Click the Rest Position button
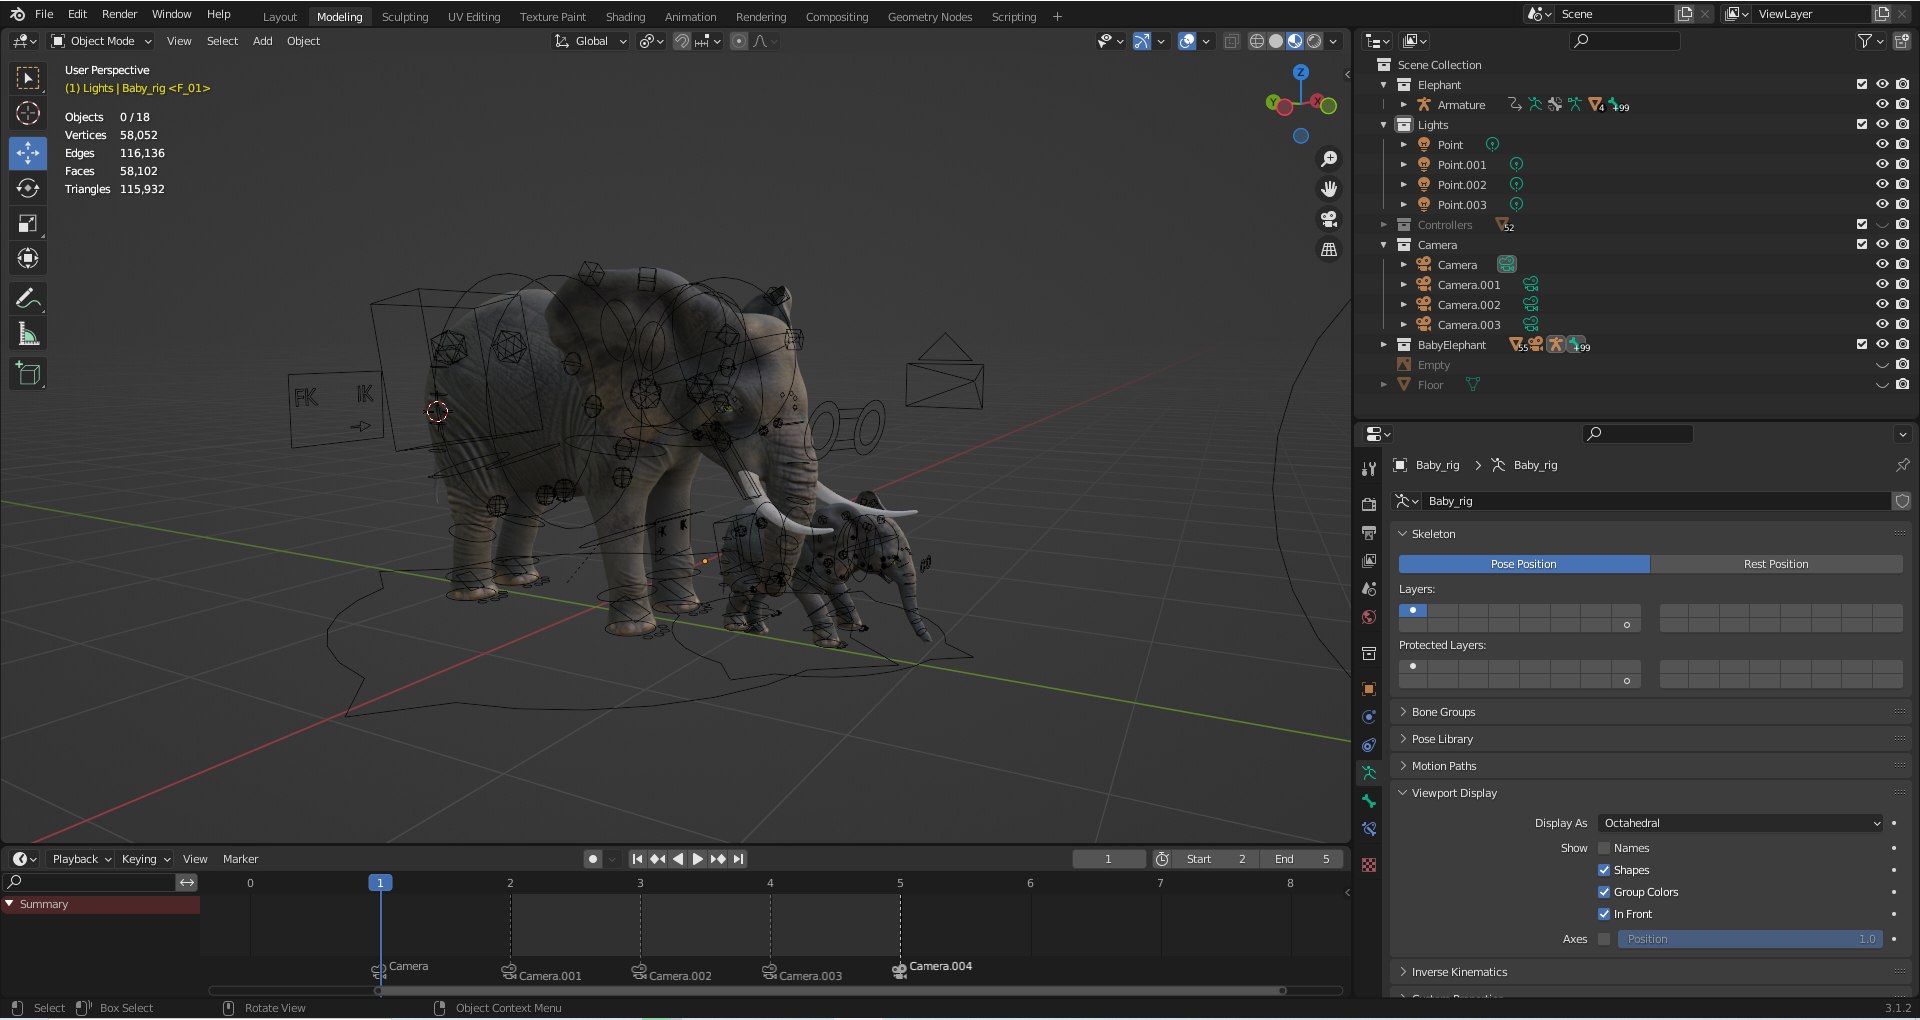Screen dimensions: 1920x1020 [x=1776, y=564]
